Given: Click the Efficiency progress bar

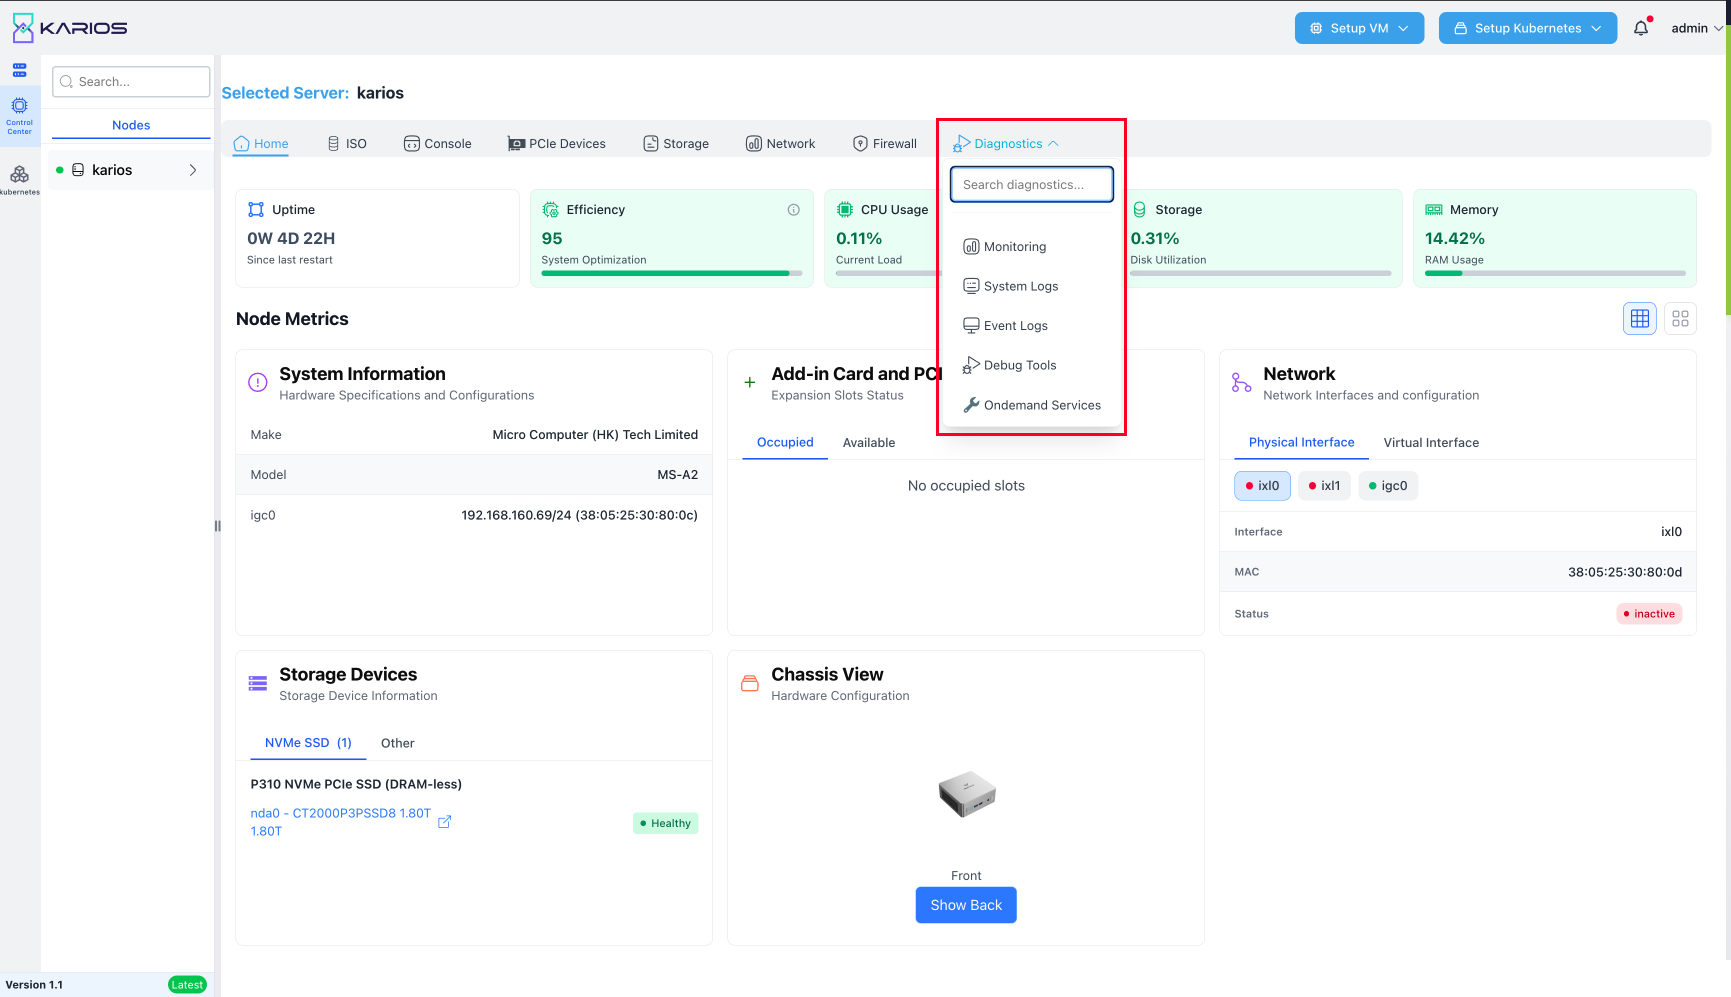Looking at the screenshot, I should pyautogui.click(x=672, y=273).
